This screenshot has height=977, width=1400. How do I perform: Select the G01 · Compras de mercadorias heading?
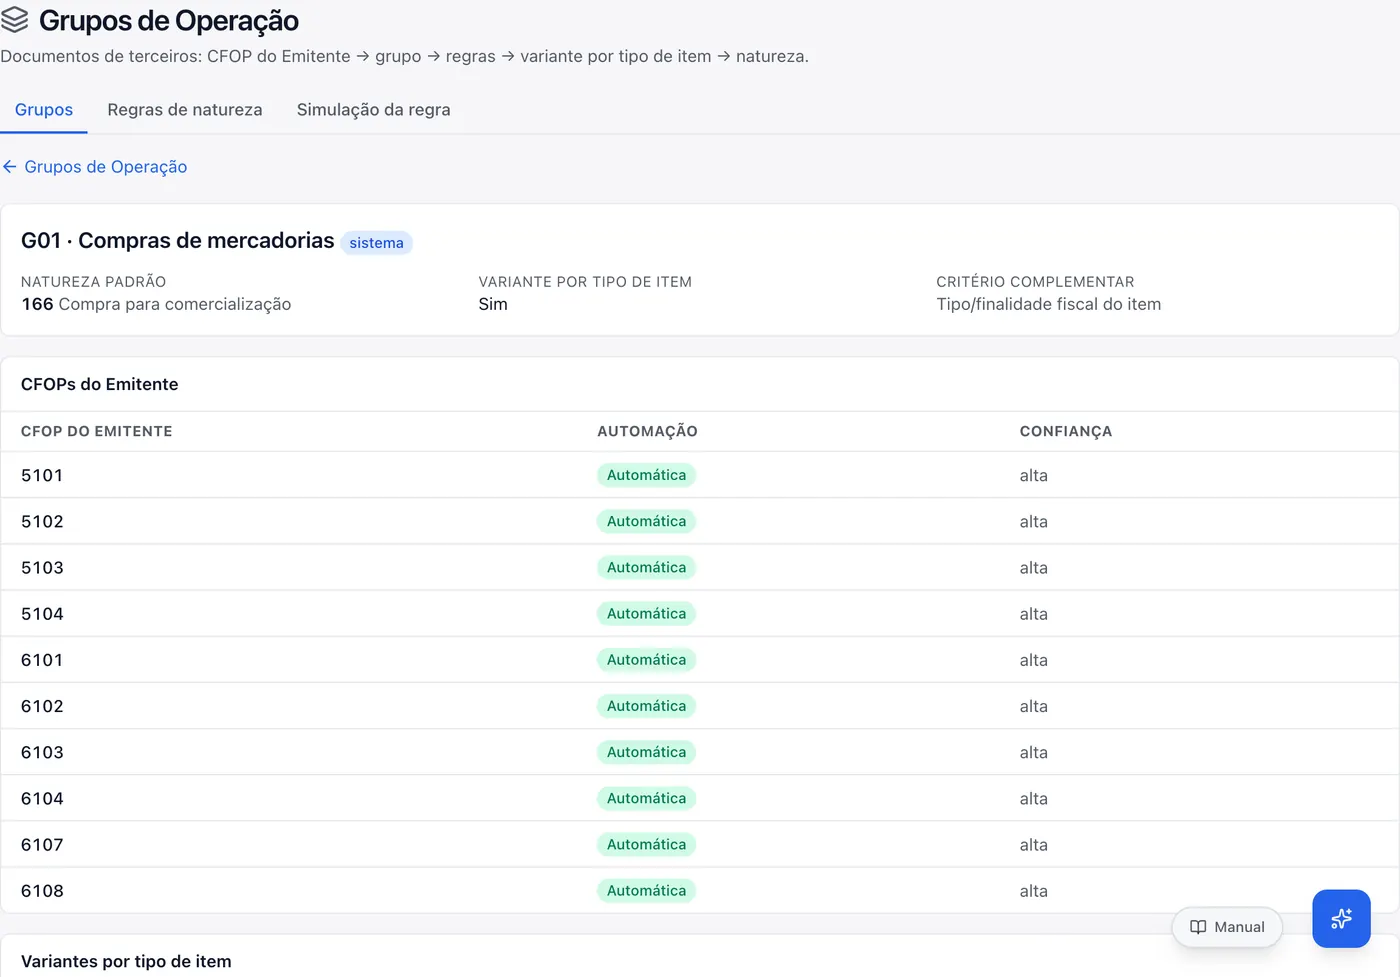(x=178, y=241)
